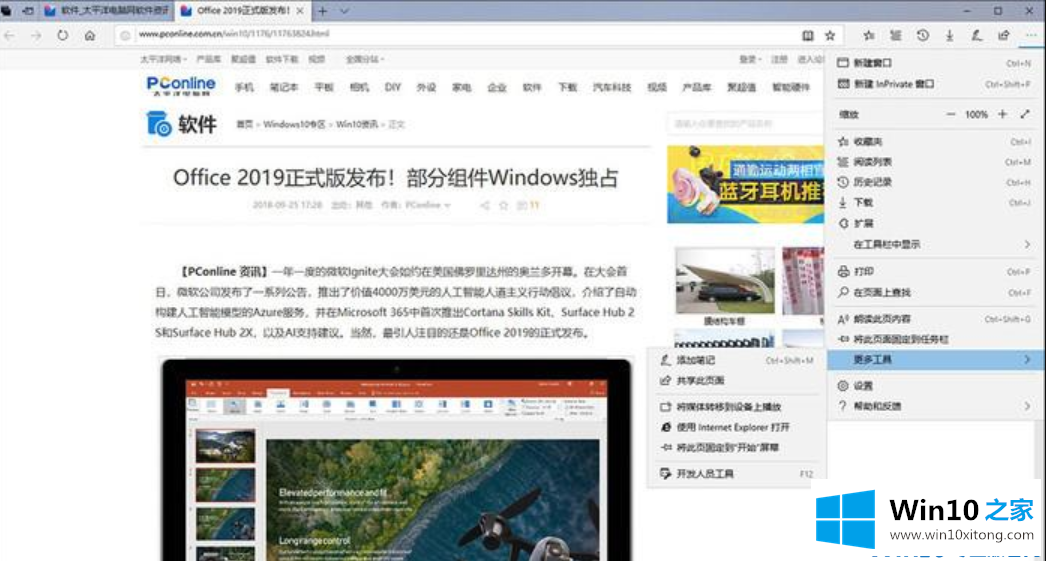
Task: Expand the 更多工具 submenu
Action: [935, 360]
